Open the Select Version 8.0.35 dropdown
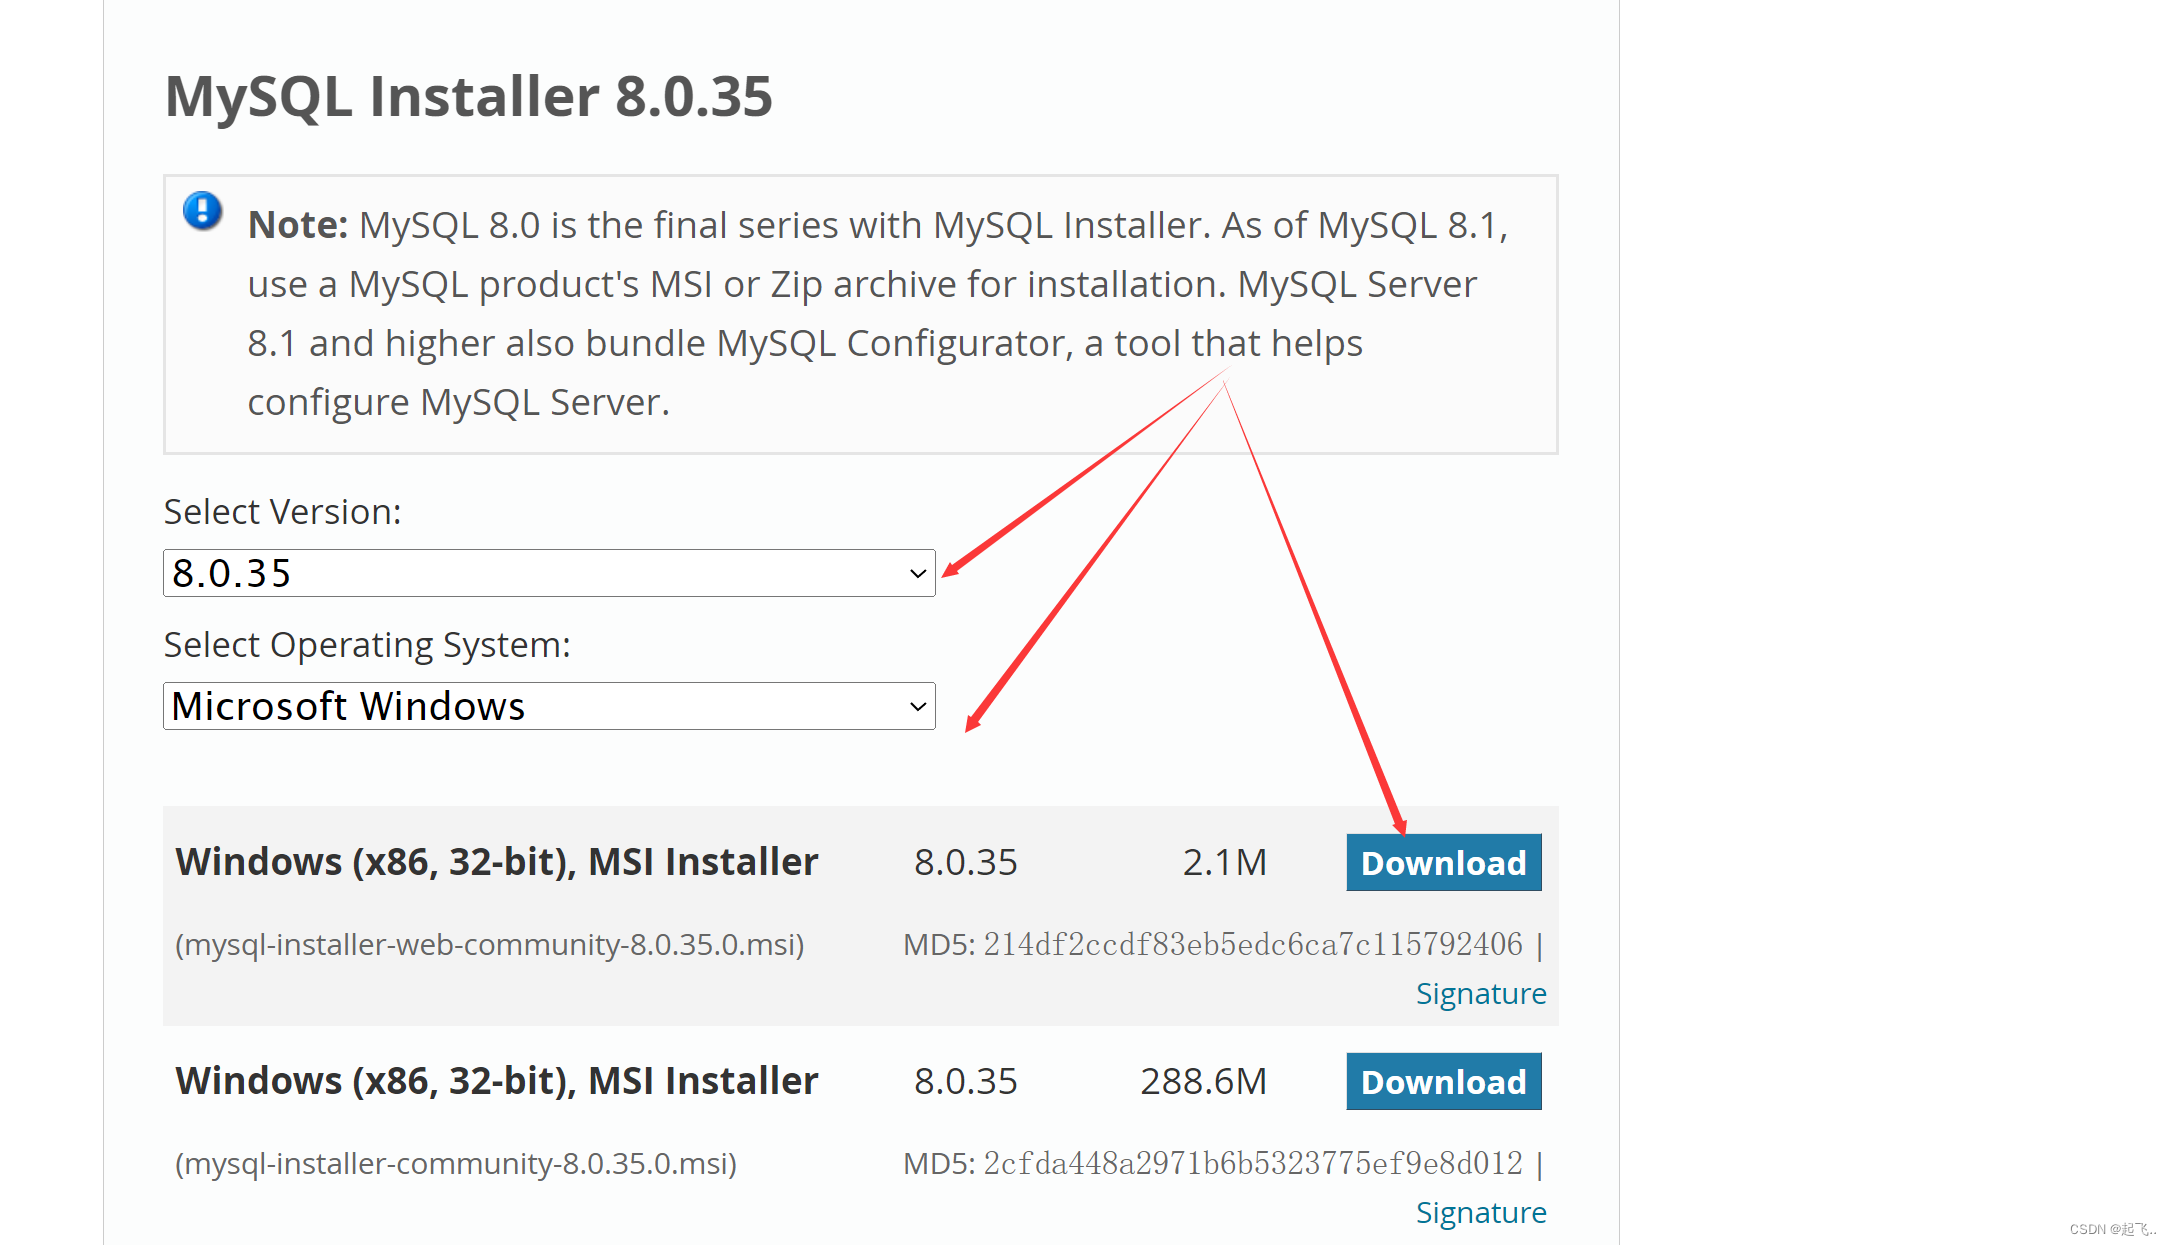 548,573
